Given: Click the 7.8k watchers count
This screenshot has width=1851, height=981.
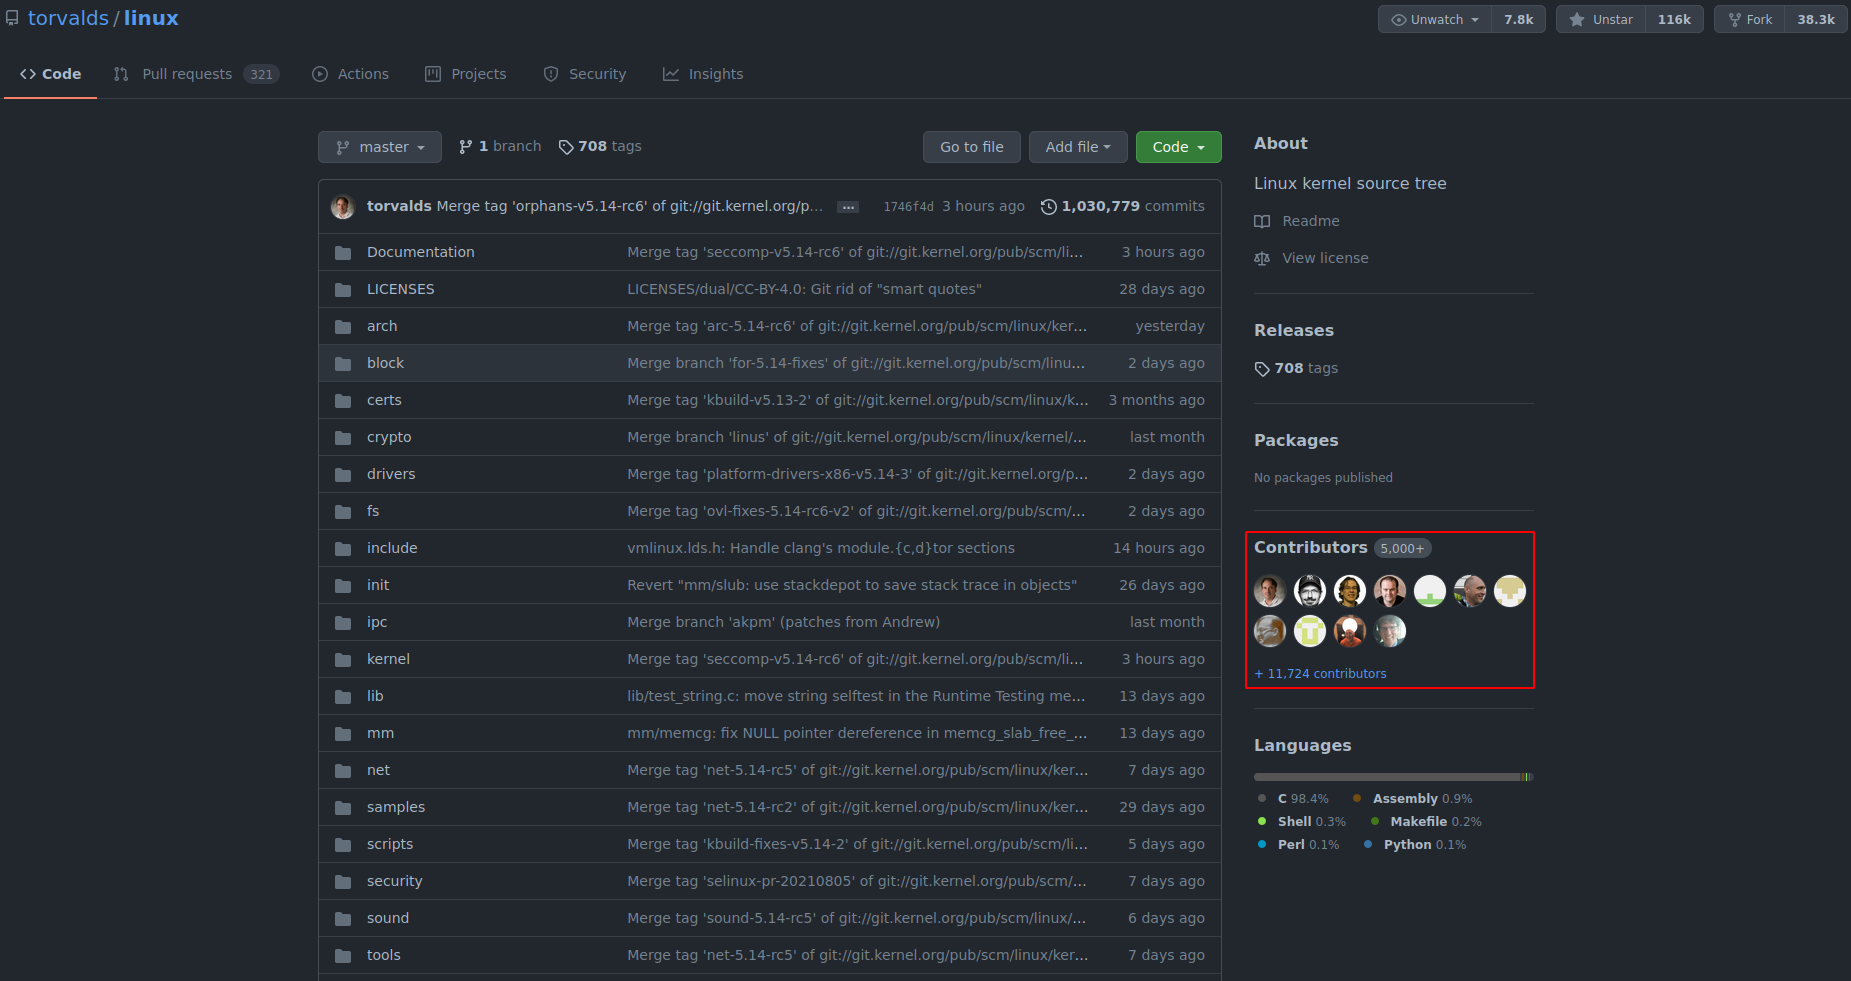Looking at the screenshot, I should tap(1518, 20).
